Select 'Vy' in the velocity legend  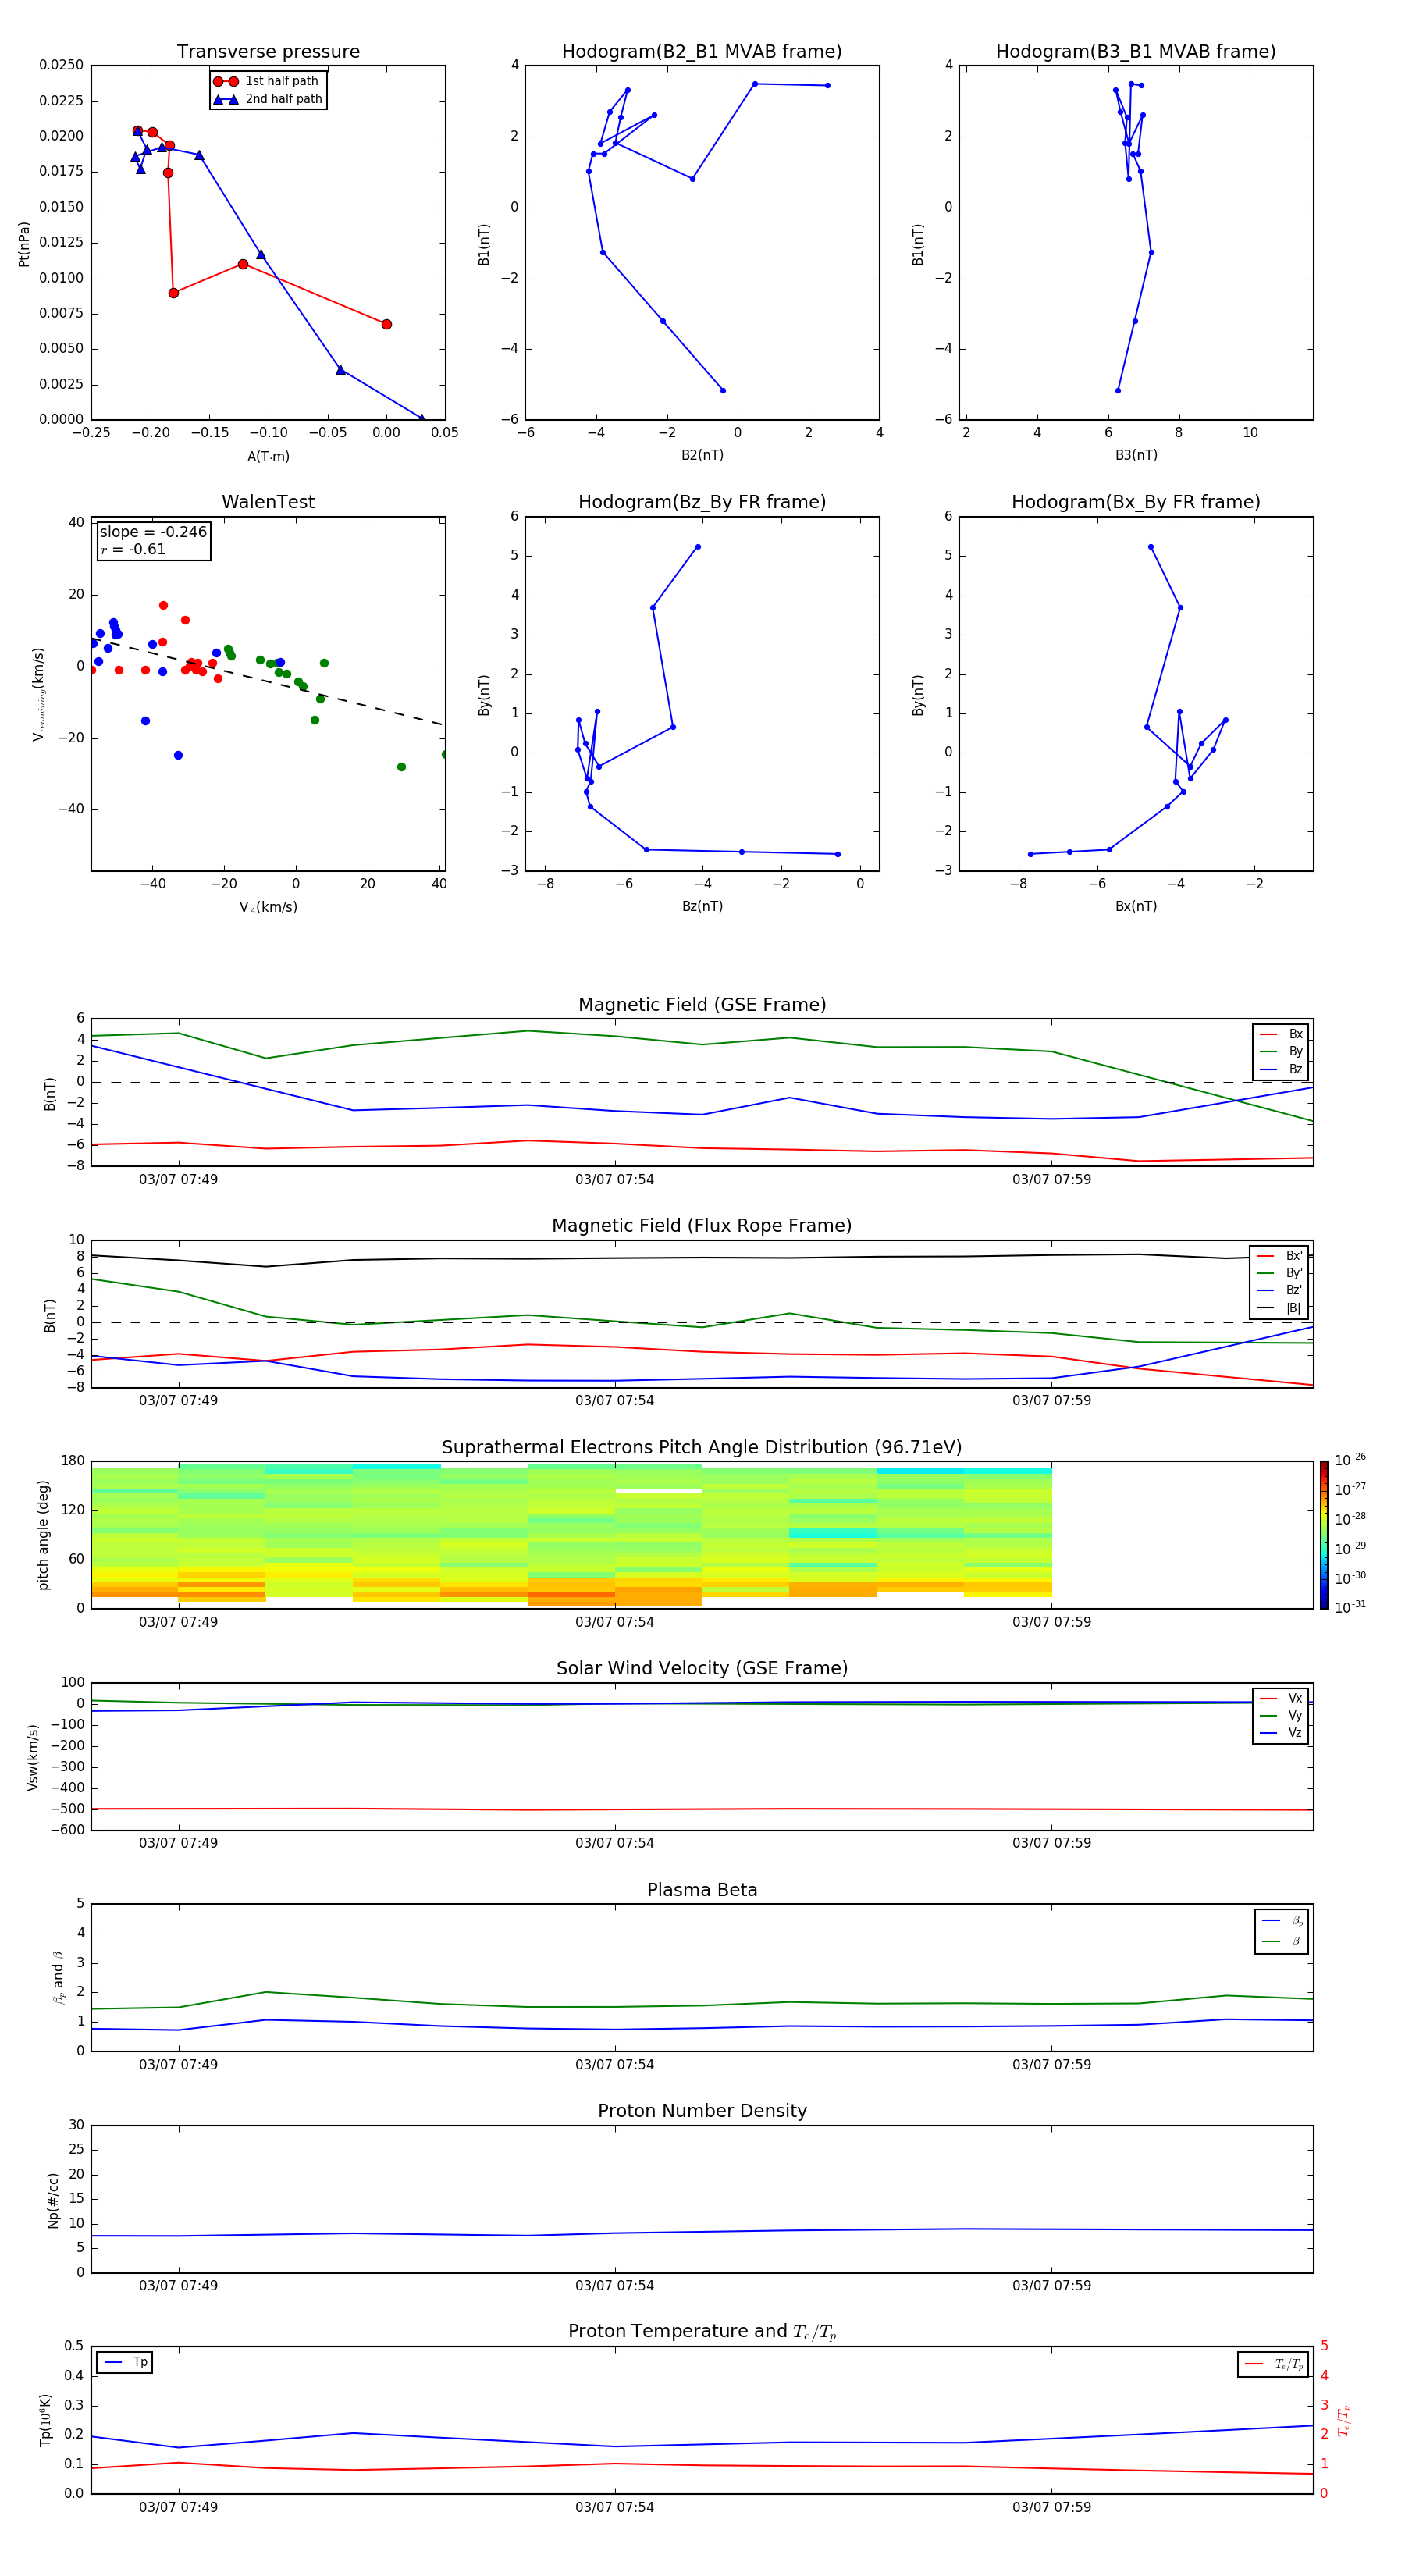click(x=1281, y=1715)
